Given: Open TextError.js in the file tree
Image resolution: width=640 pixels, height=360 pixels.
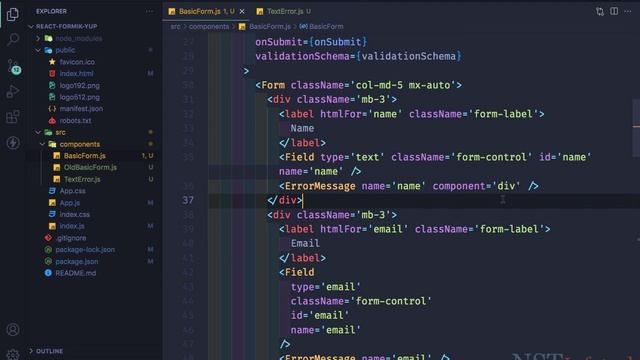Looking at the screenshot, I should point(82,179).
